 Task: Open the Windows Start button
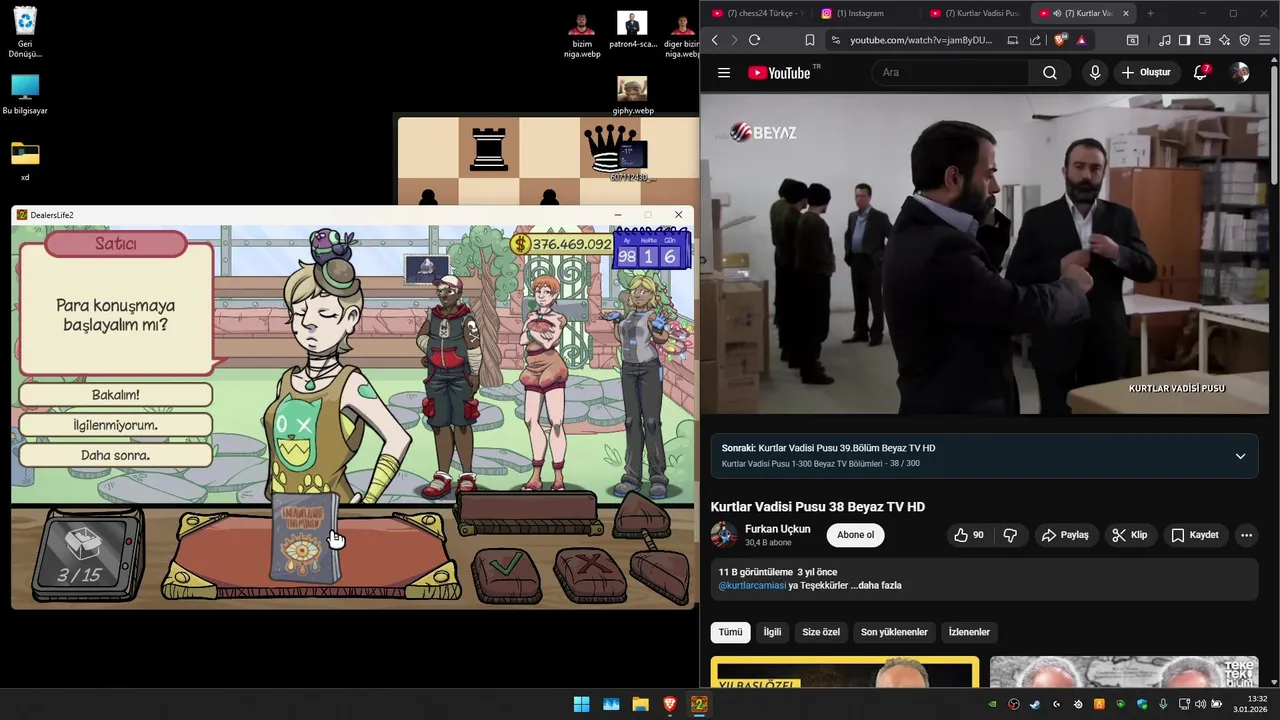[x=581, y=704]
